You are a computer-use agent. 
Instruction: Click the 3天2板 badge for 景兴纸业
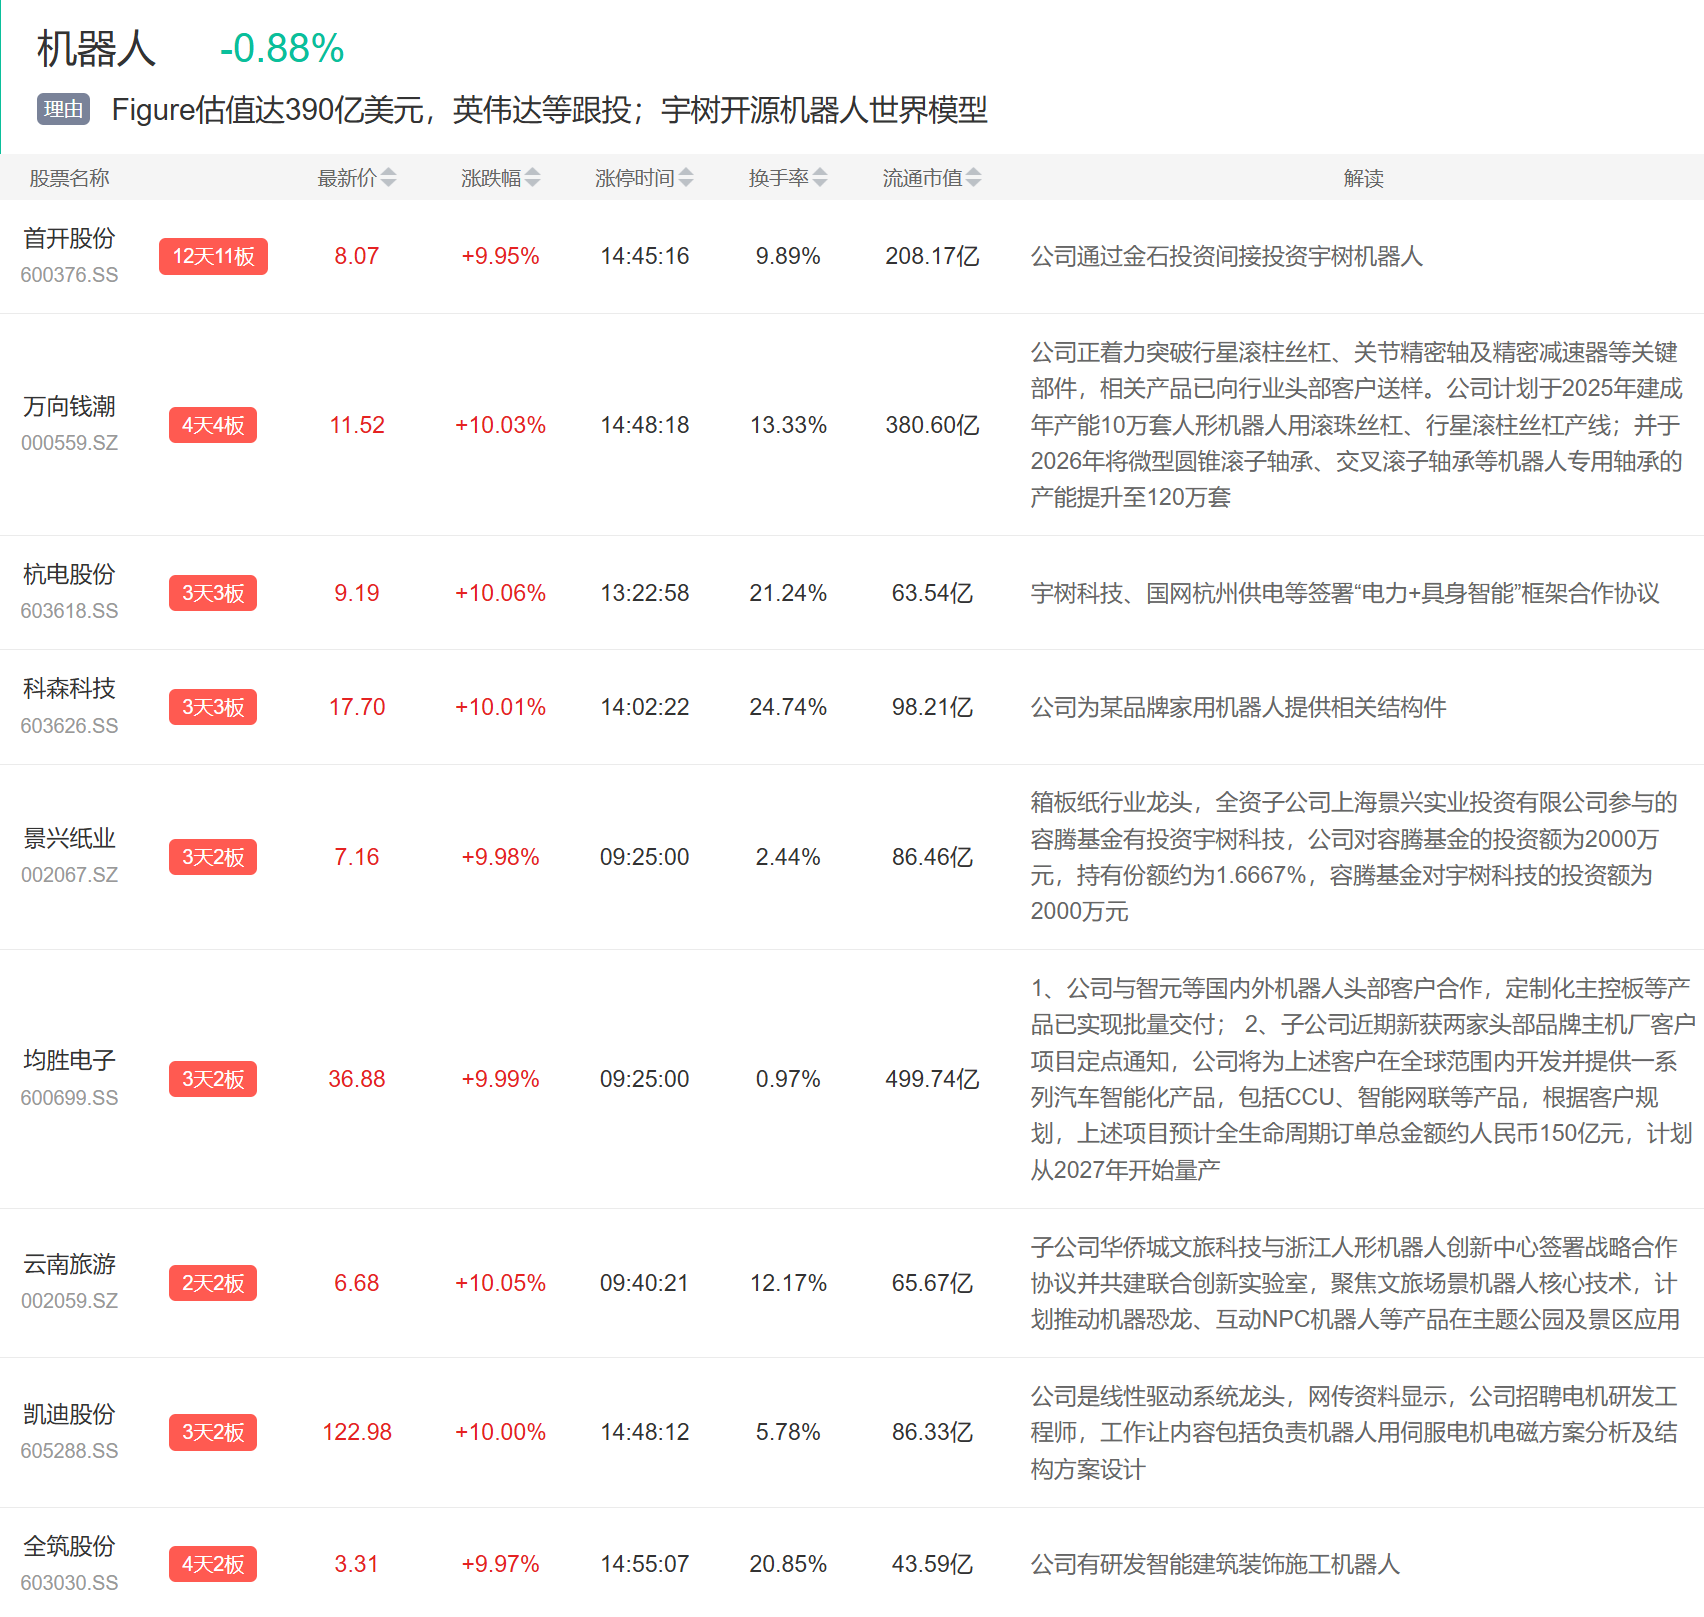click(213, 857)
